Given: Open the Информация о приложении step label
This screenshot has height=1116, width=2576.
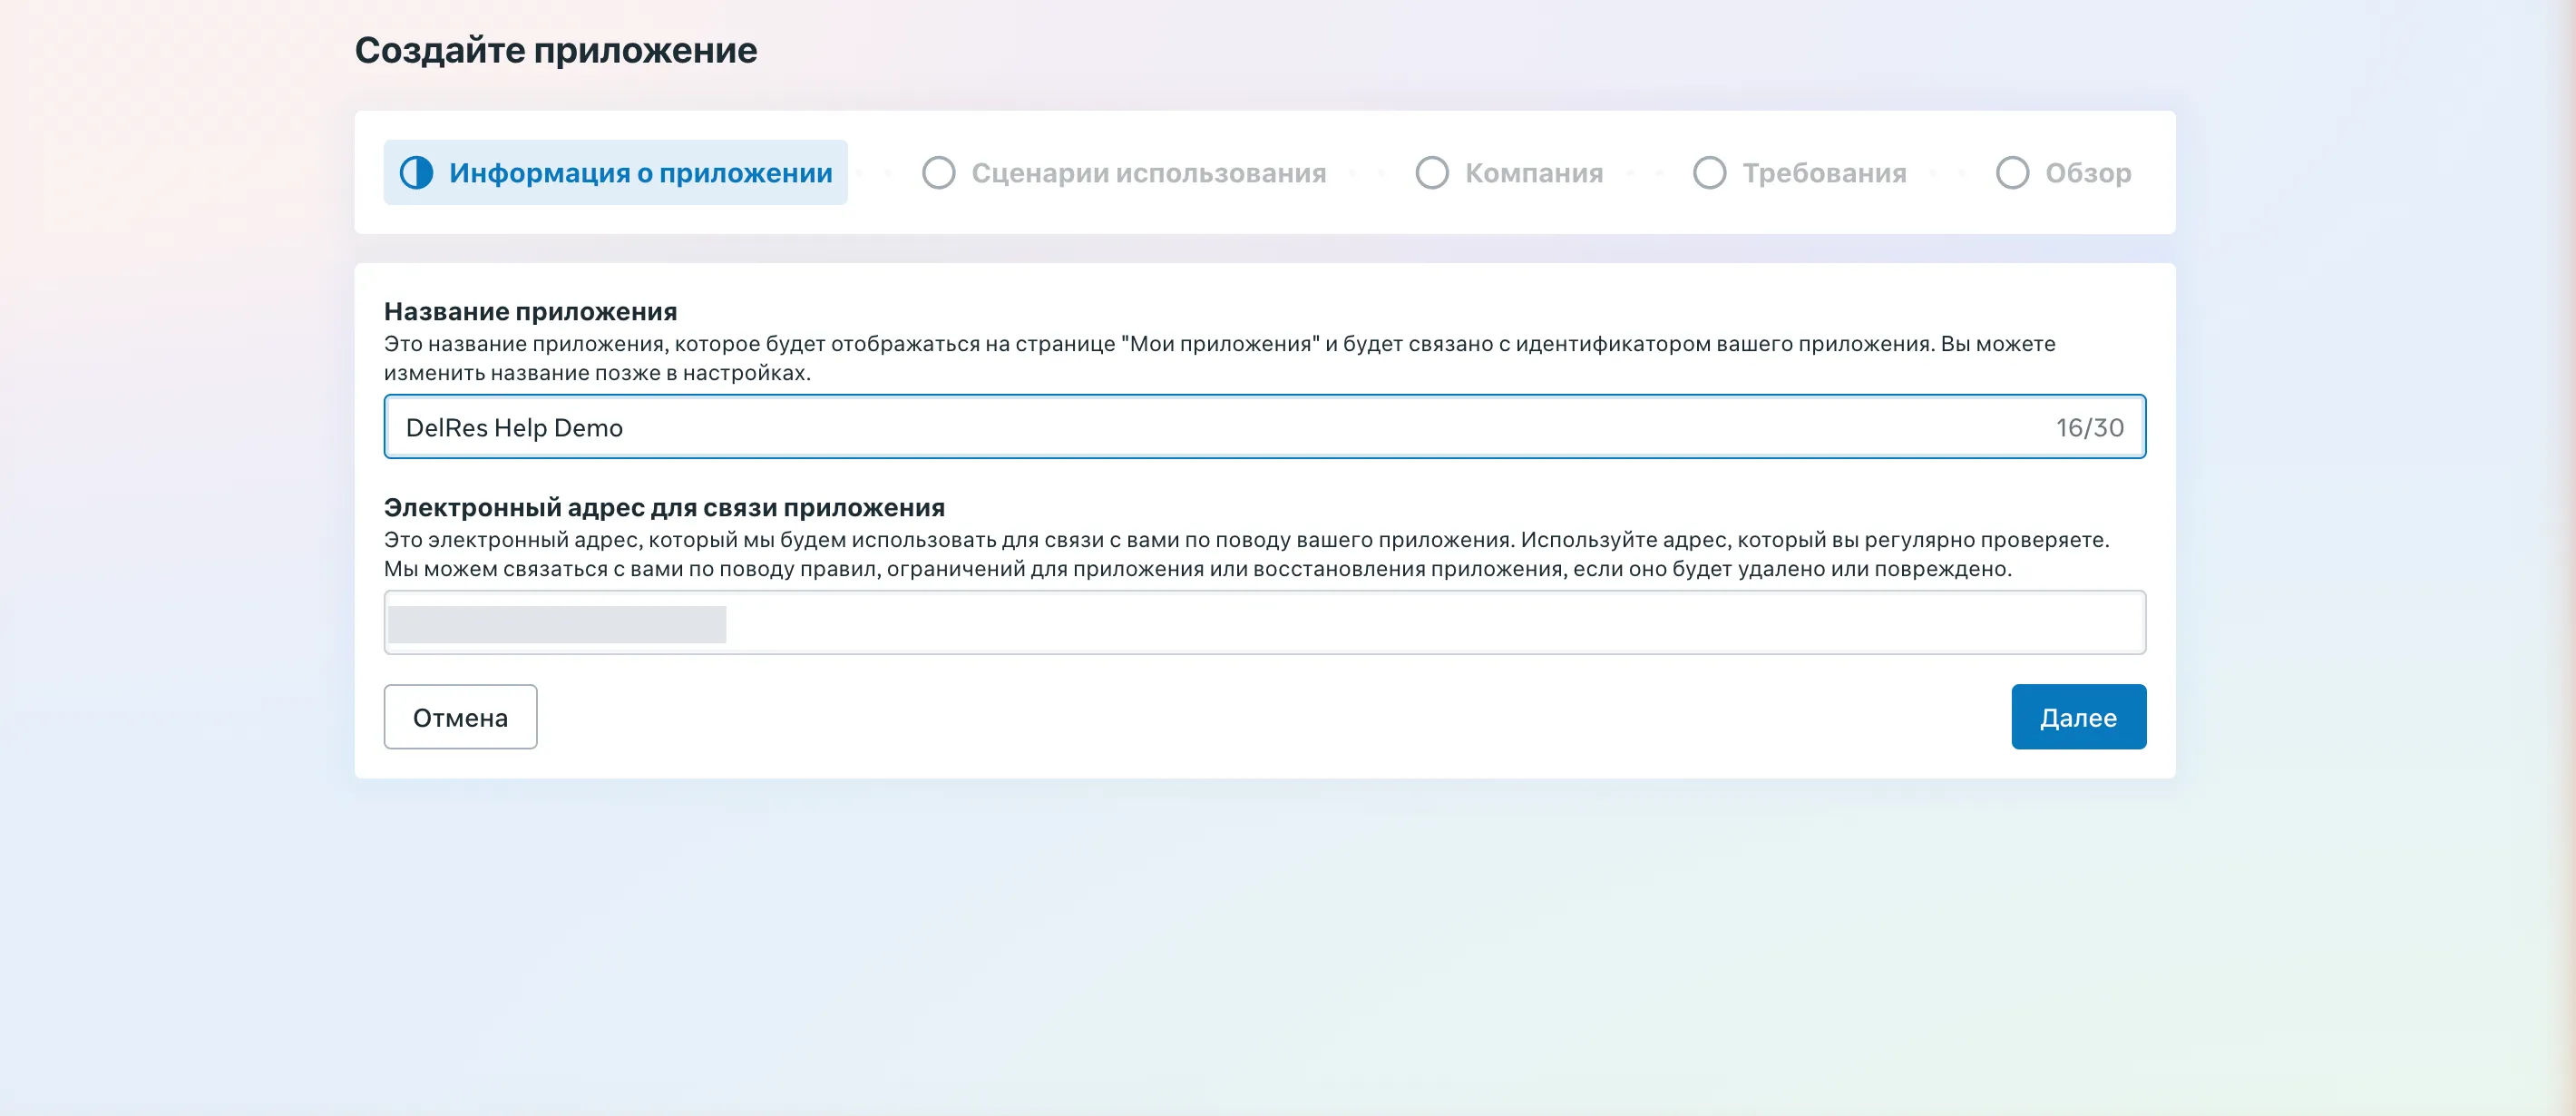Looking at the screenshot, I should point(640,173).
